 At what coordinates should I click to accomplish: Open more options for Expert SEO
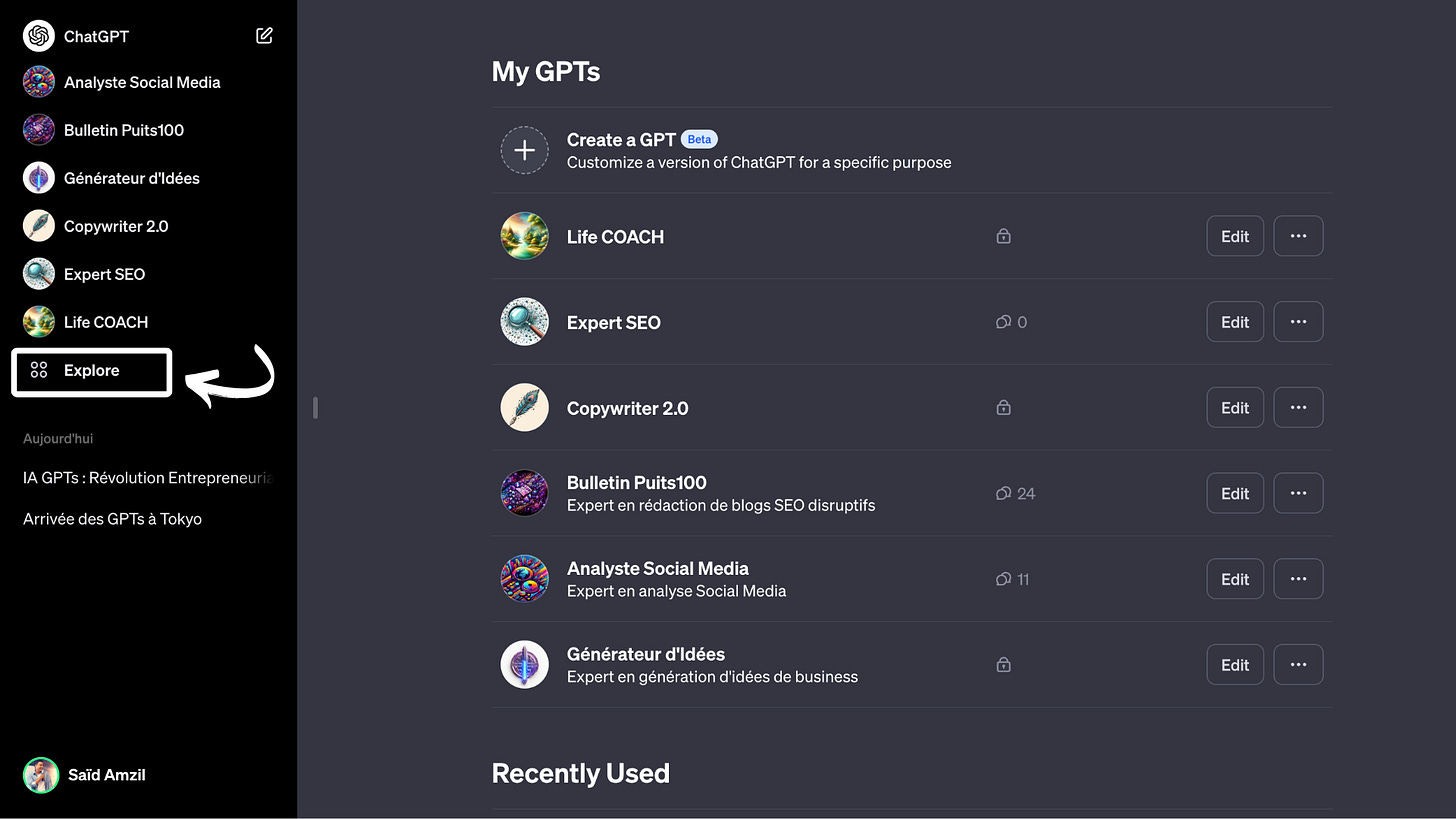click(1298, 322)
